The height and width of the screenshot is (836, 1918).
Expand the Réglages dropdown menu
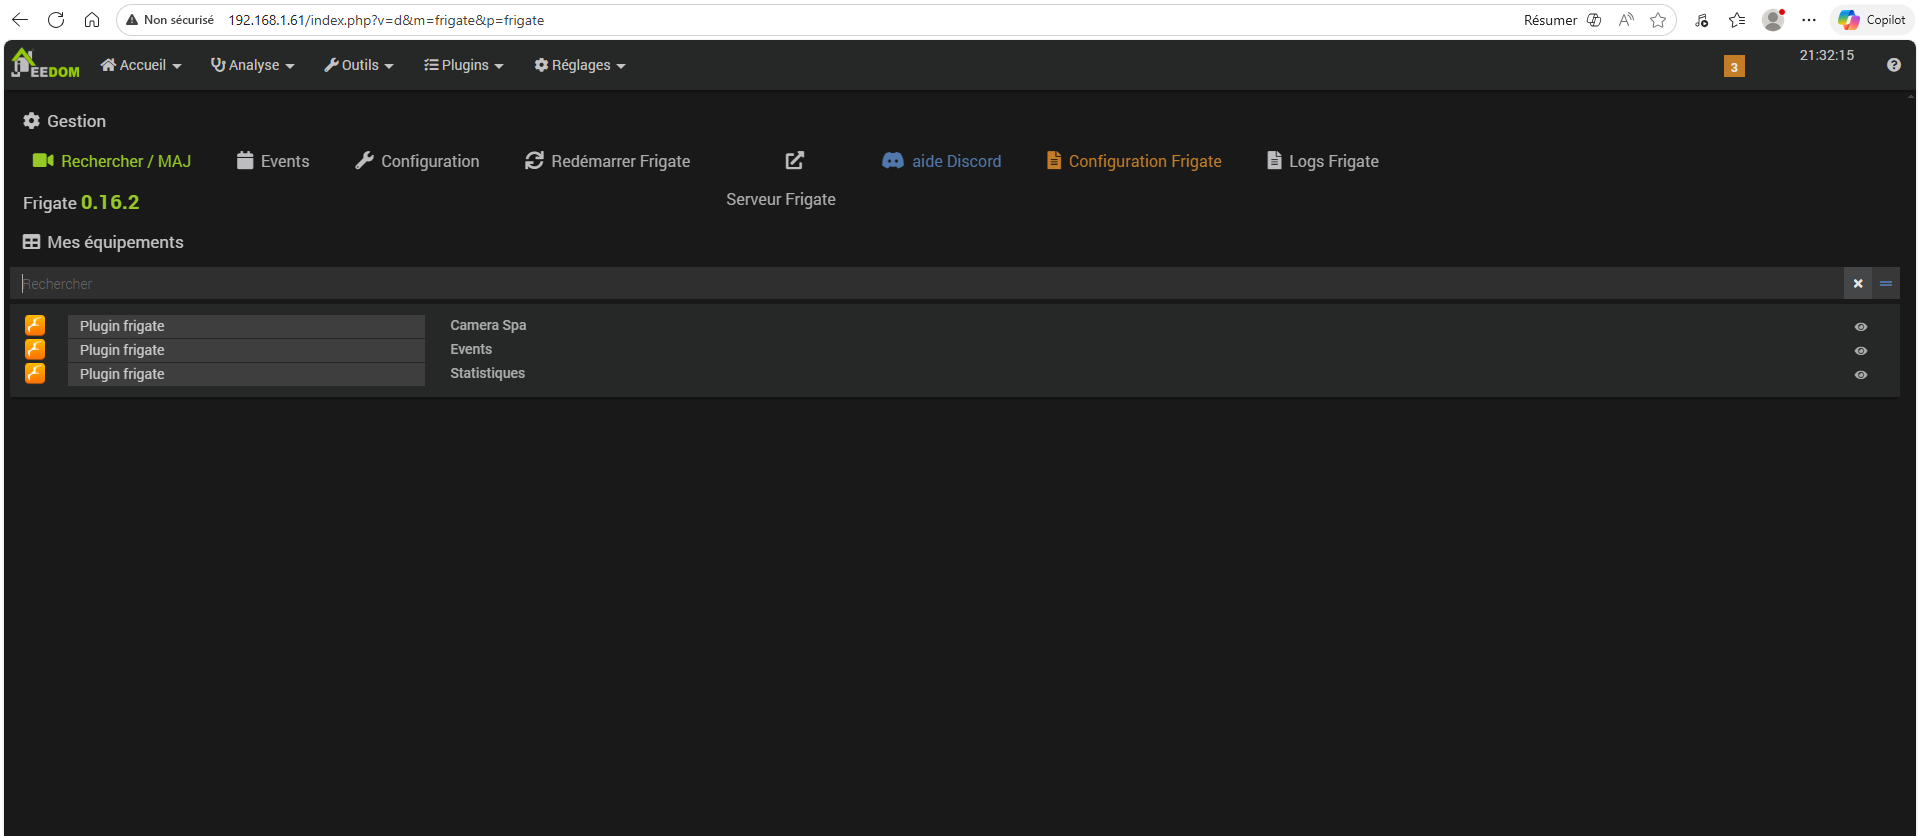tap(580, 65)
